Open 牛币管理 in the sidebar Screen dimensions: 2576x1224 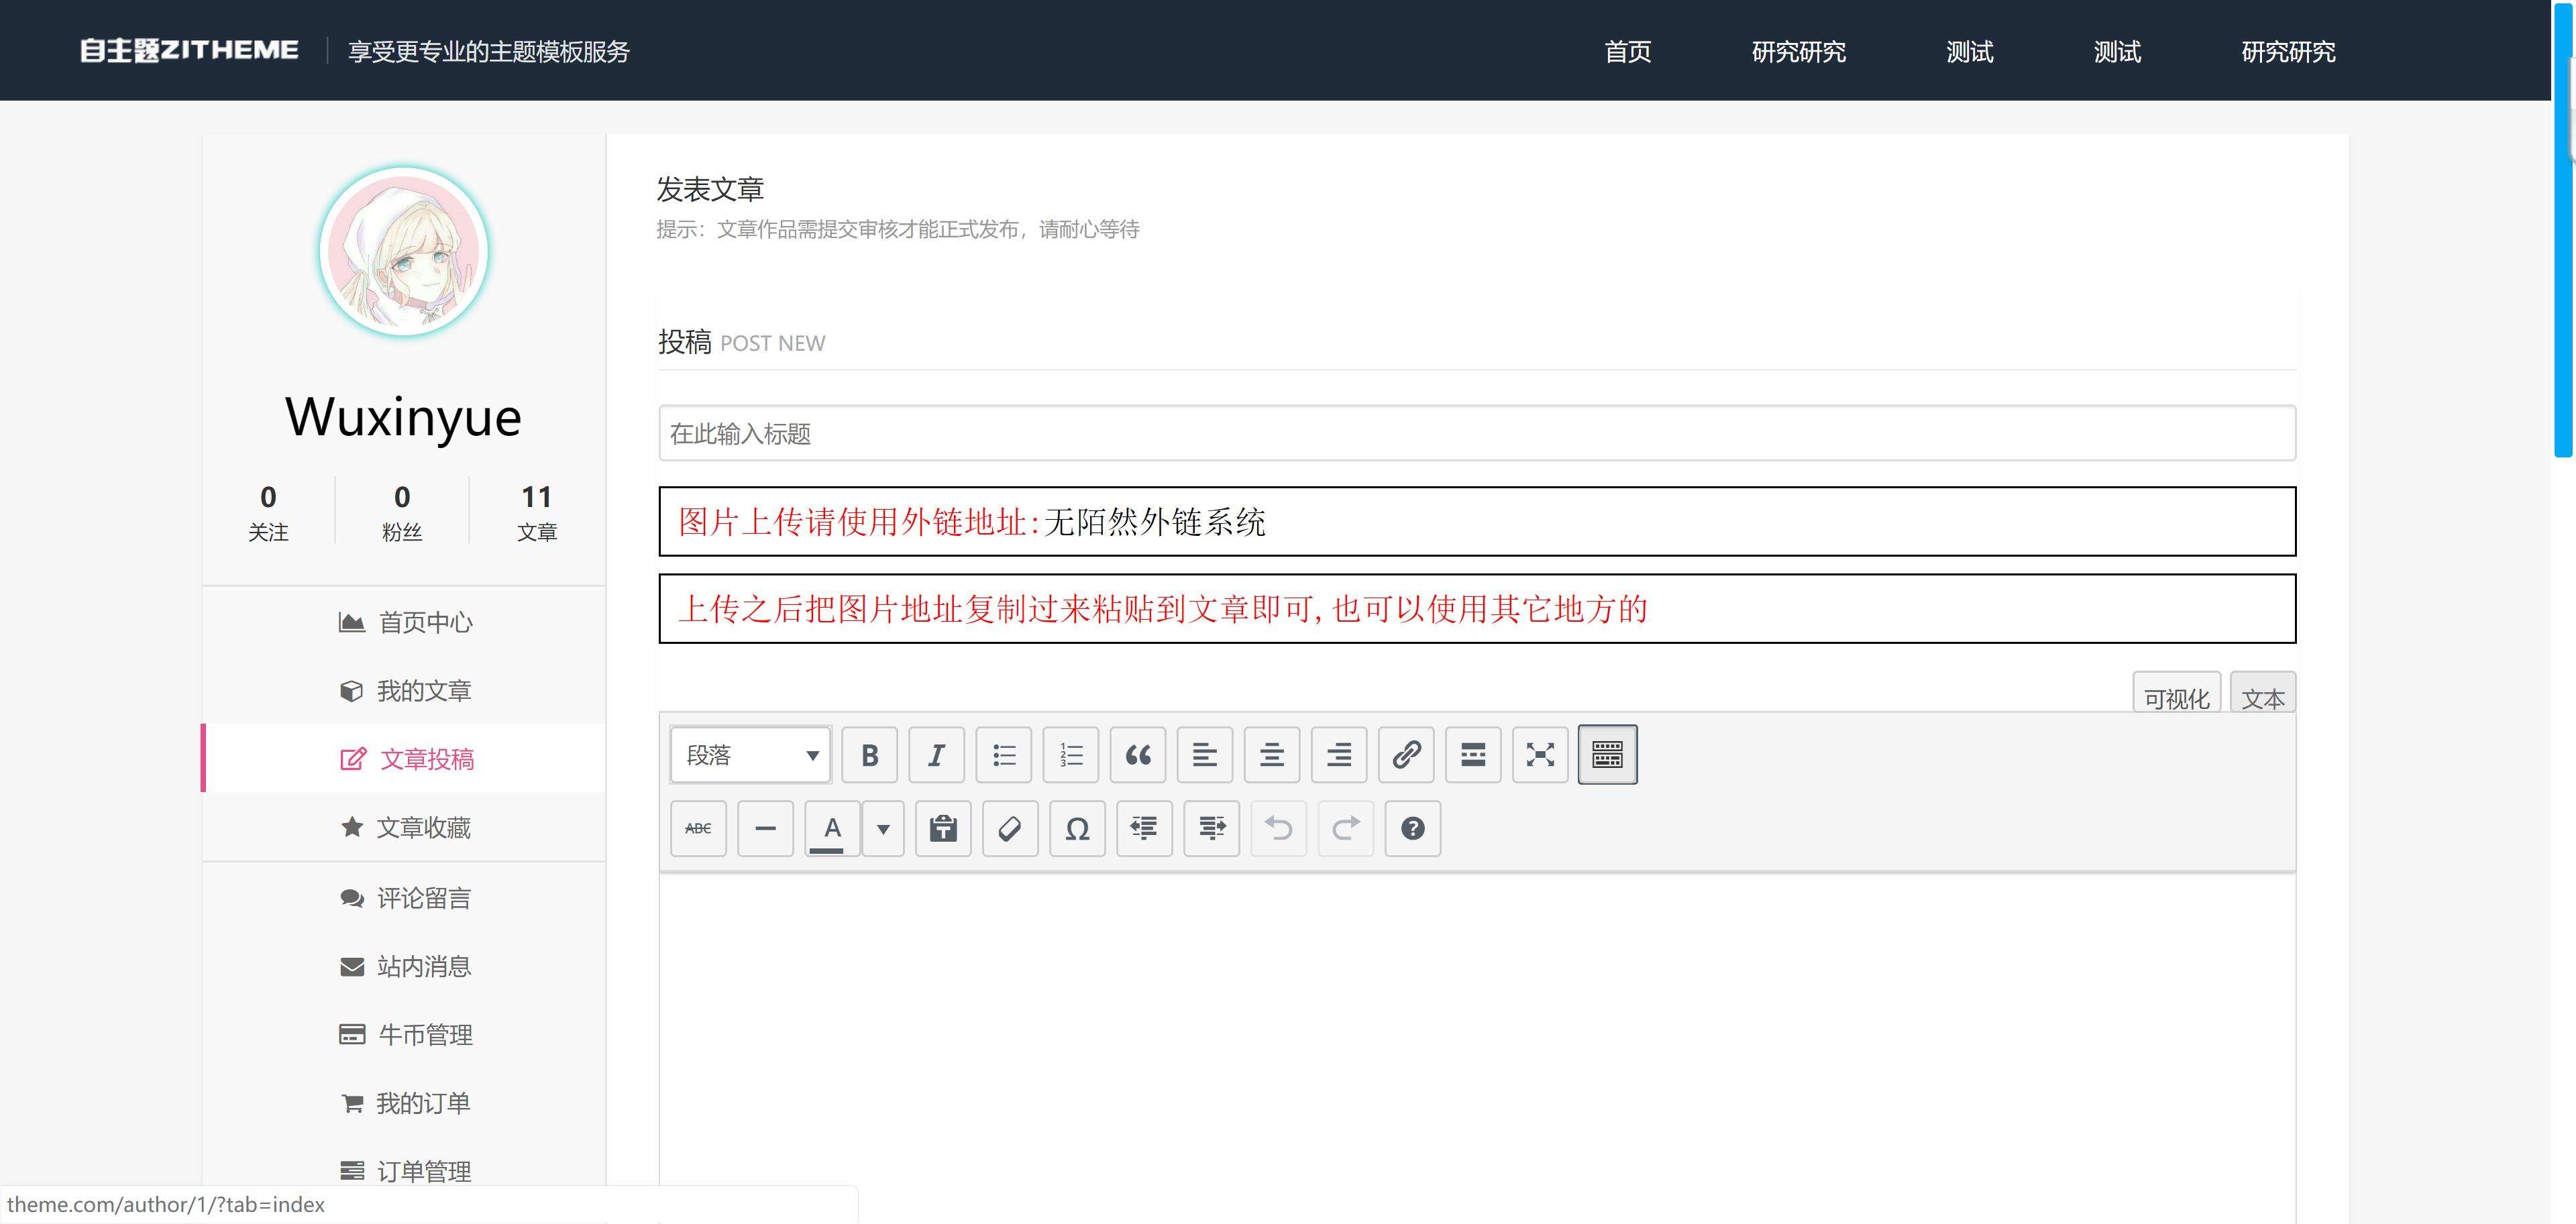point(405,1035)
